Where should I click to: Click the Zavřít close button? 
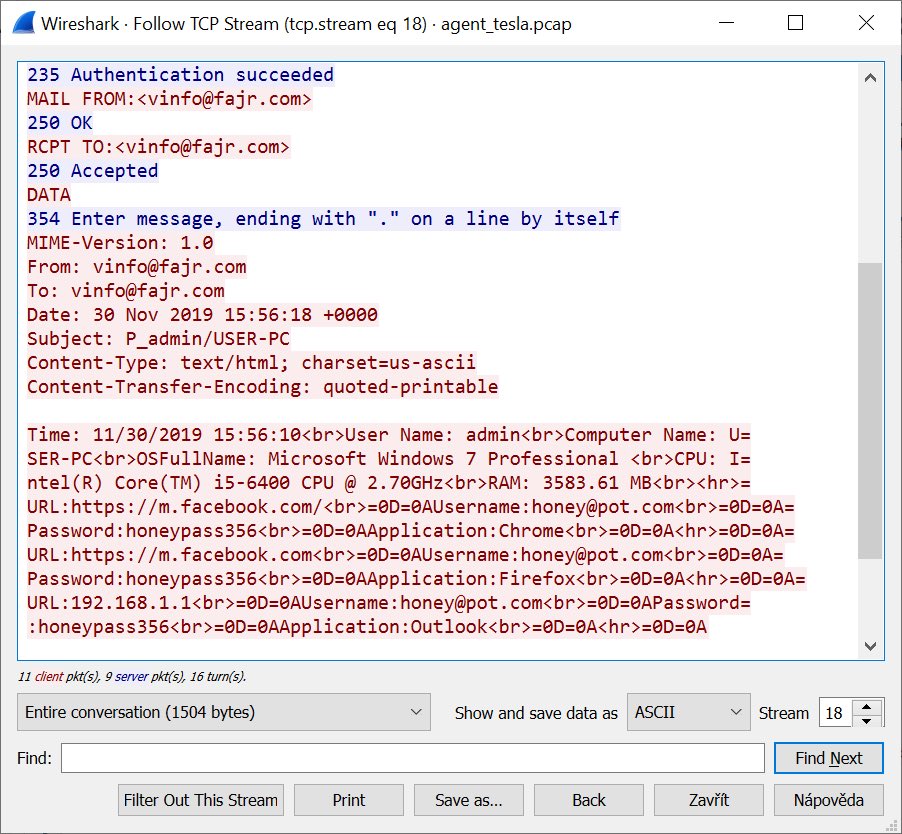pos(709,800)
